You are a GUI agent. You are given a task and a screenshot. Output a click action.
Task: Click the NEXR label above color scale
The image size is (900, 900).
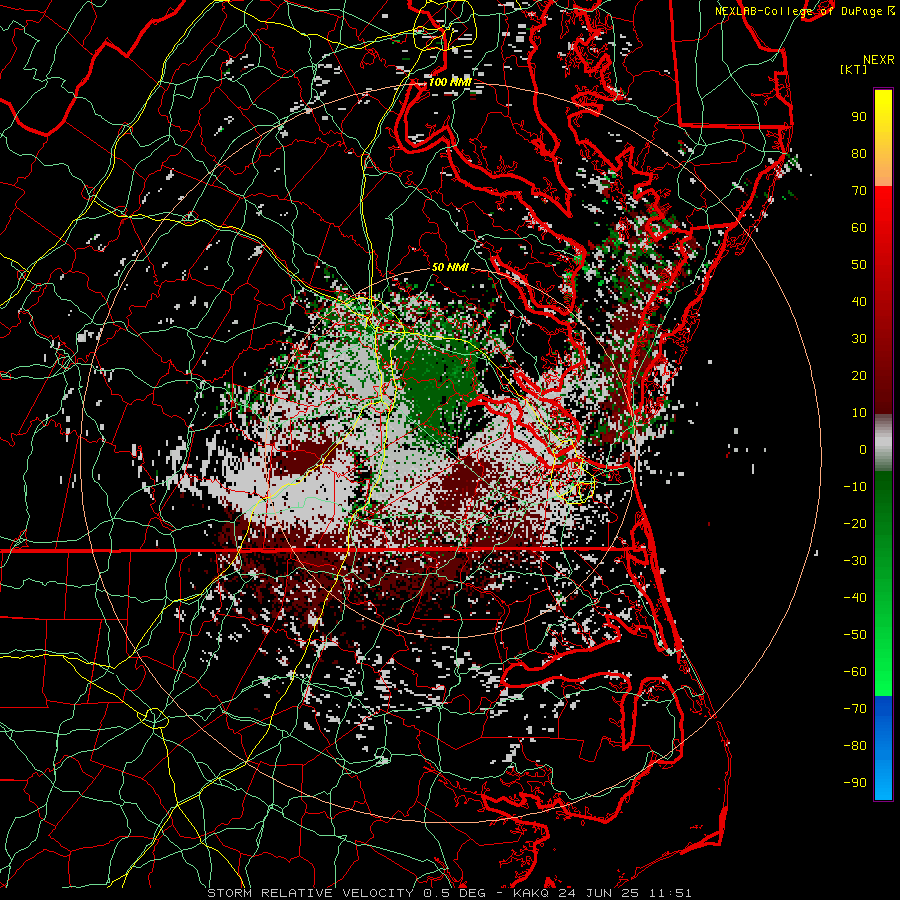(x=879, y=60)
